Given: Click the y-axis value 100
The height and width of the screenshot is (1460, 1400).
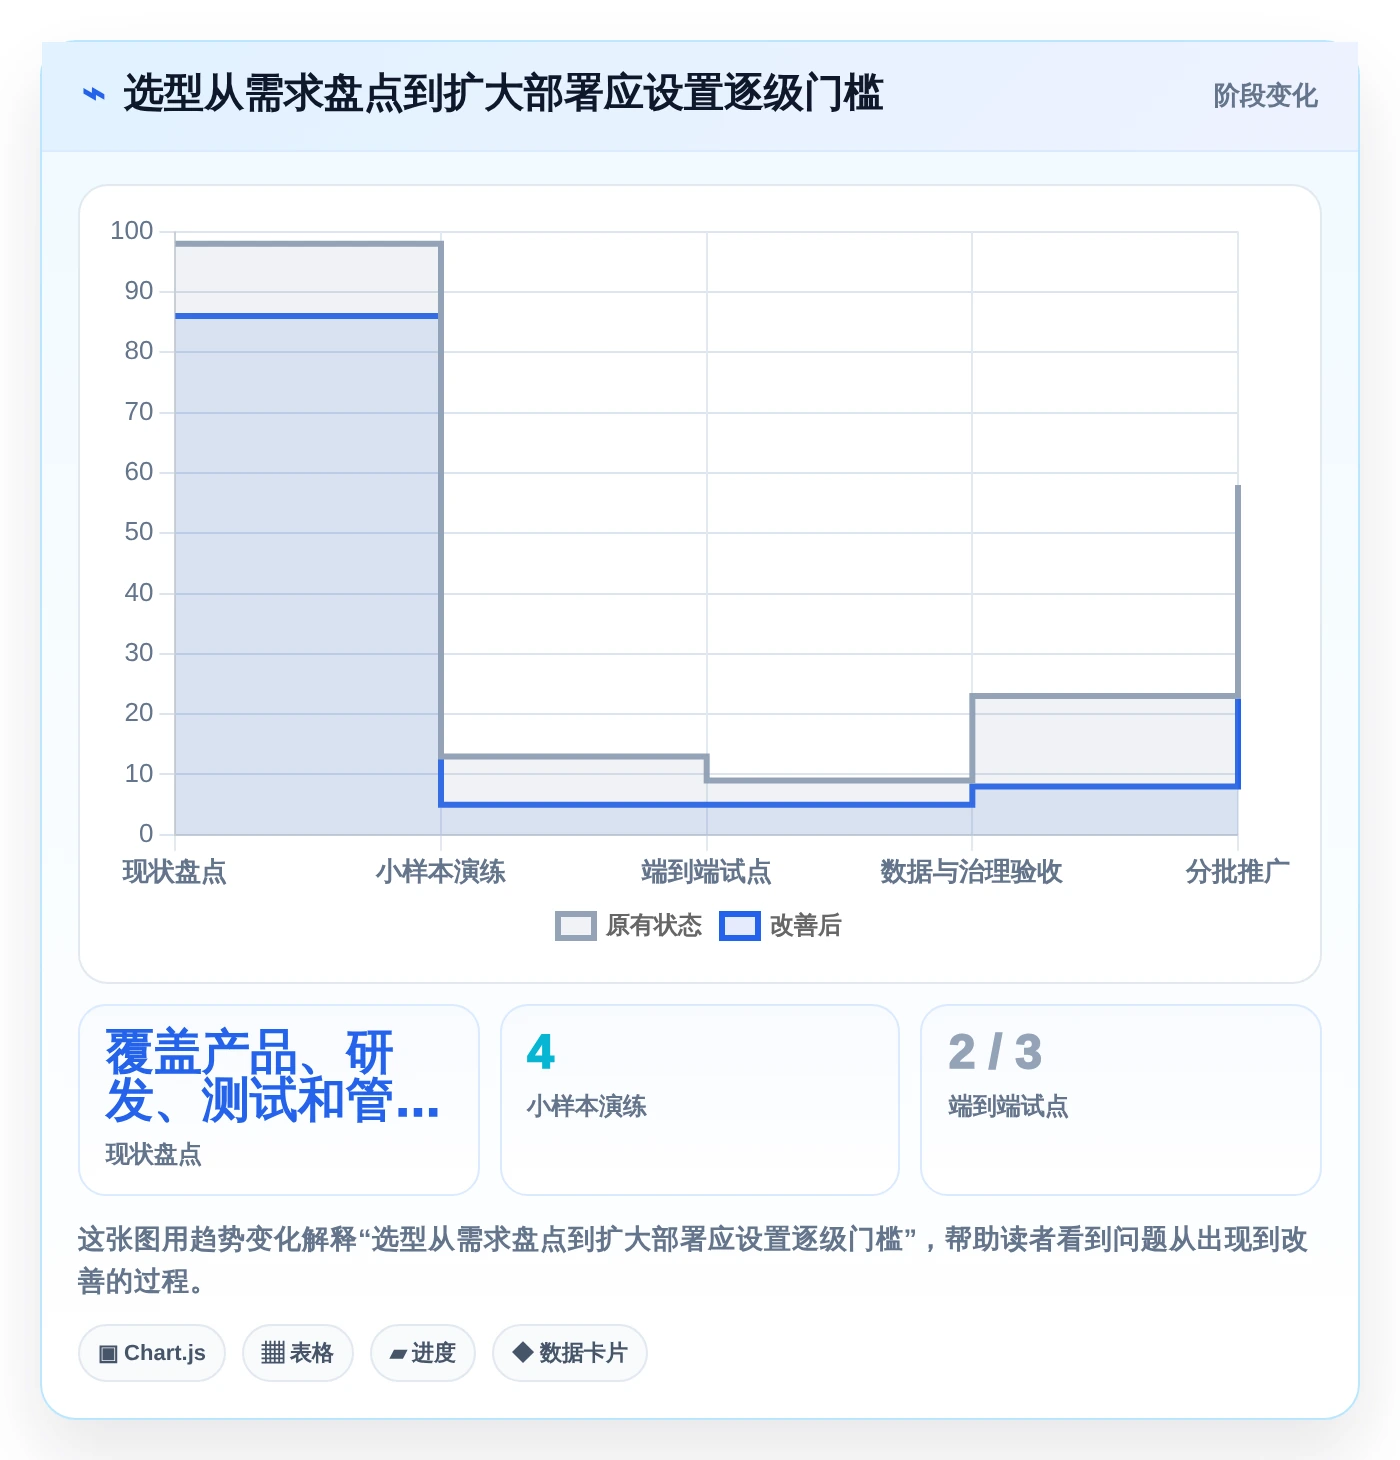Looking at the screenshot, I should click(x=132, y=231).
